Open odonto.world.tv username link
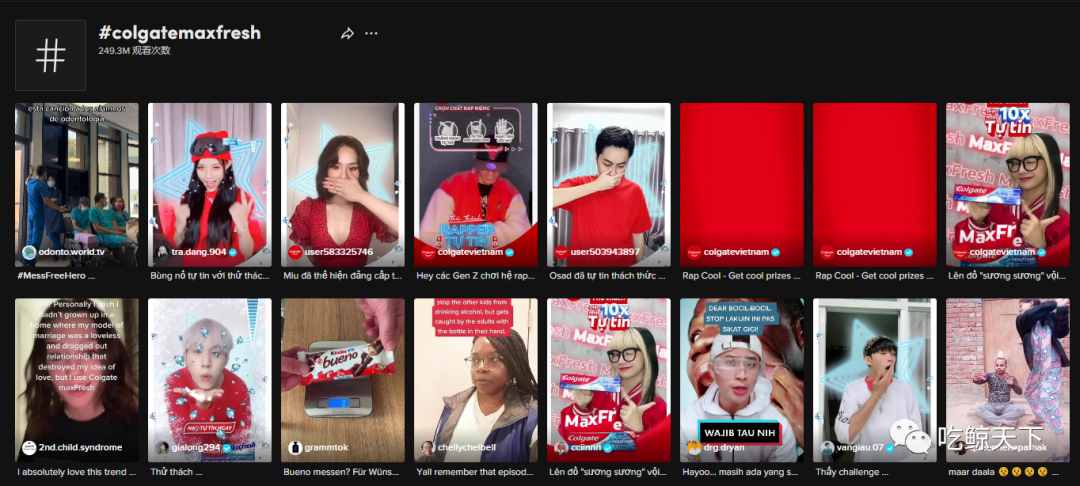 (x=72, y=252)
